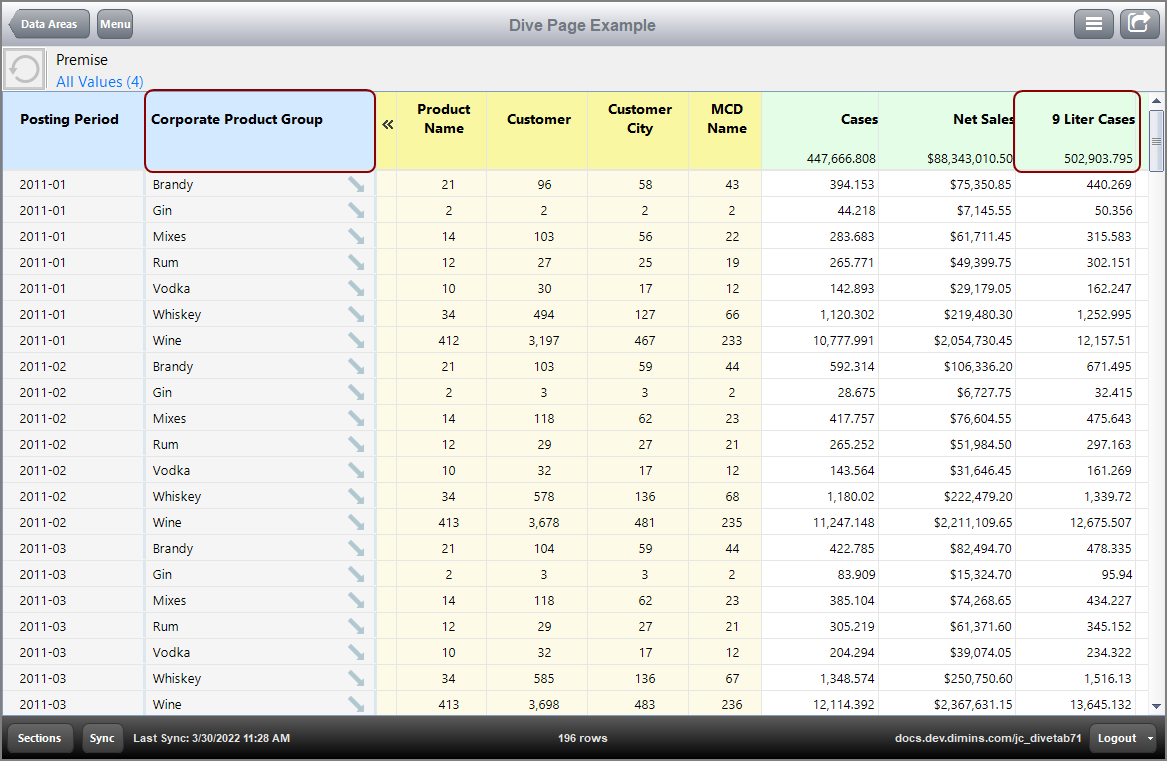Image resolution: width=1167 pixels, height=761 pixels.
Task: Click dive arrow icon for 2011-01 Wine row
Action: point(356,340)
